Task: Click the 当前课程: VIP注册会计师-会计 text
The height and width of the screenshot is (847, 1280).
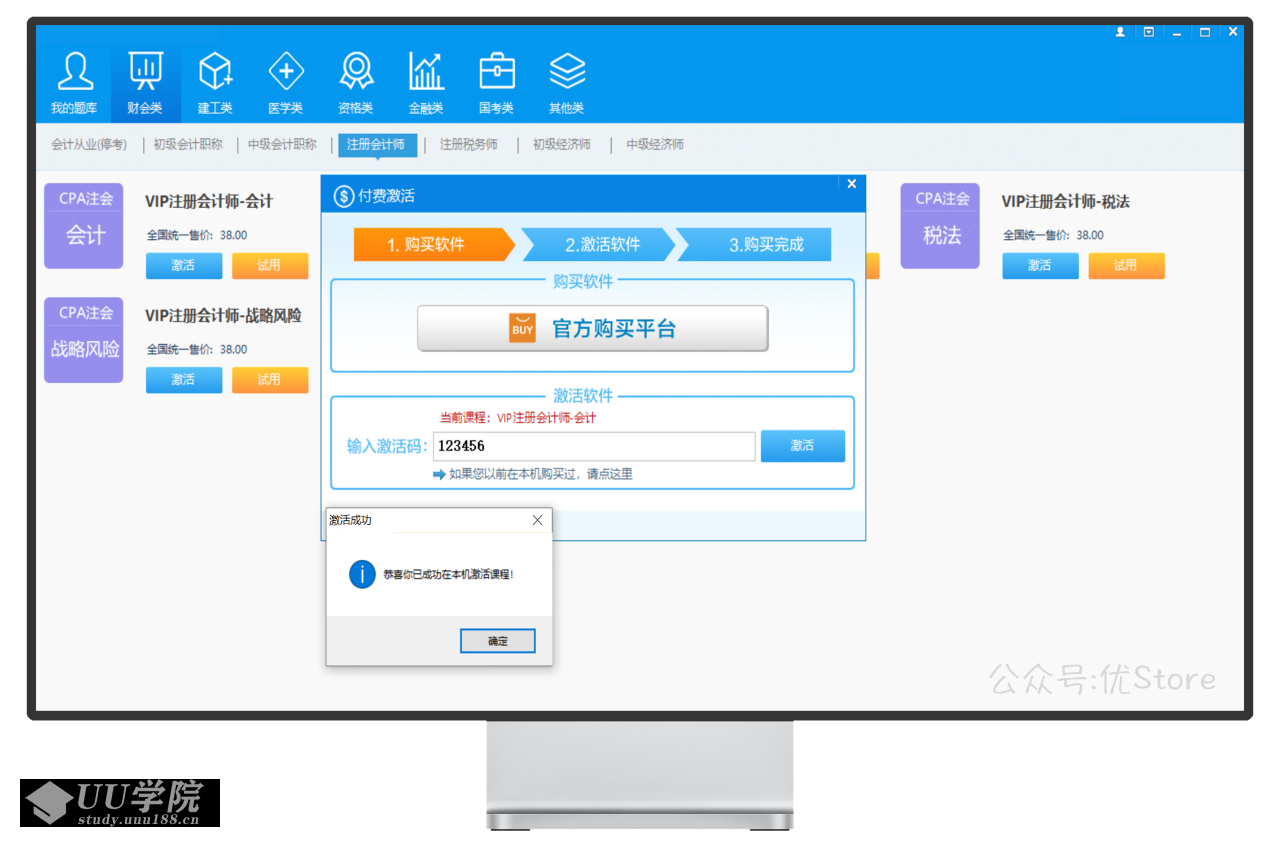Action: coord(518,418)
